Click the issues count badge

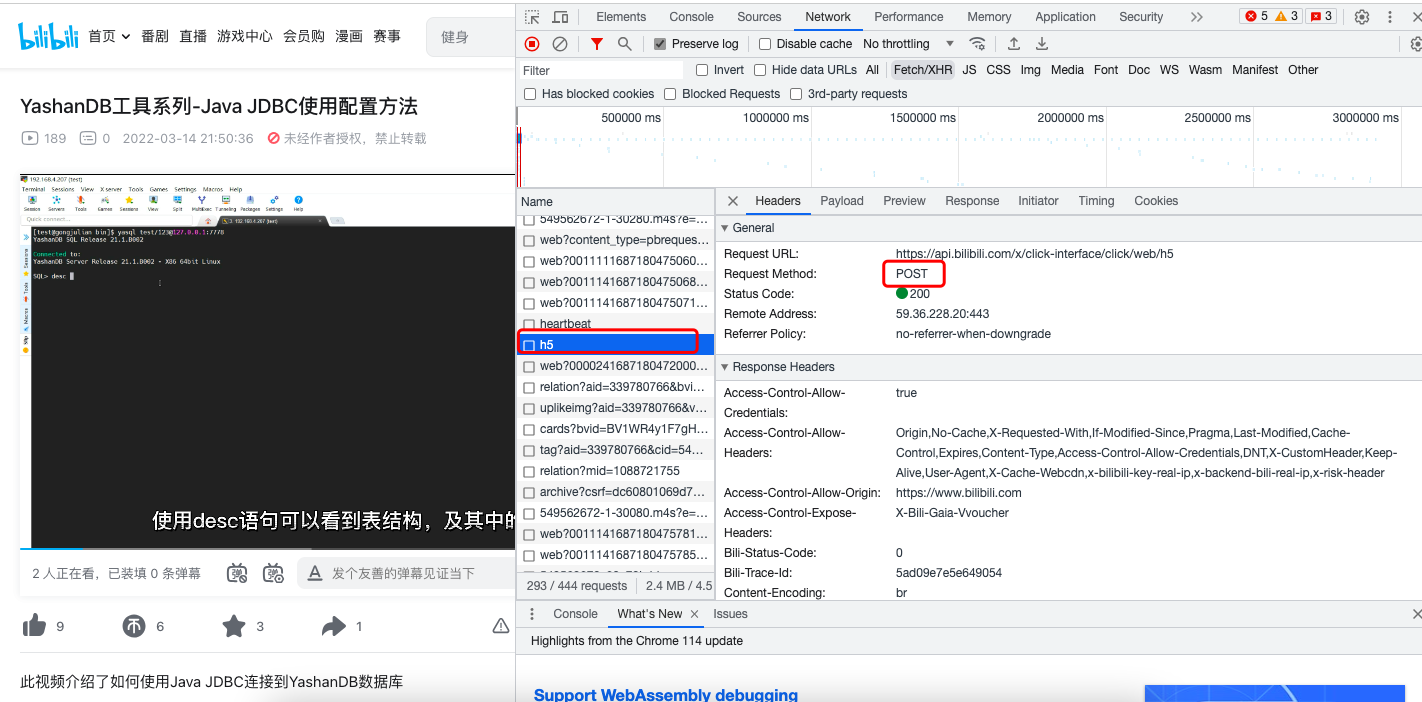1321,17
